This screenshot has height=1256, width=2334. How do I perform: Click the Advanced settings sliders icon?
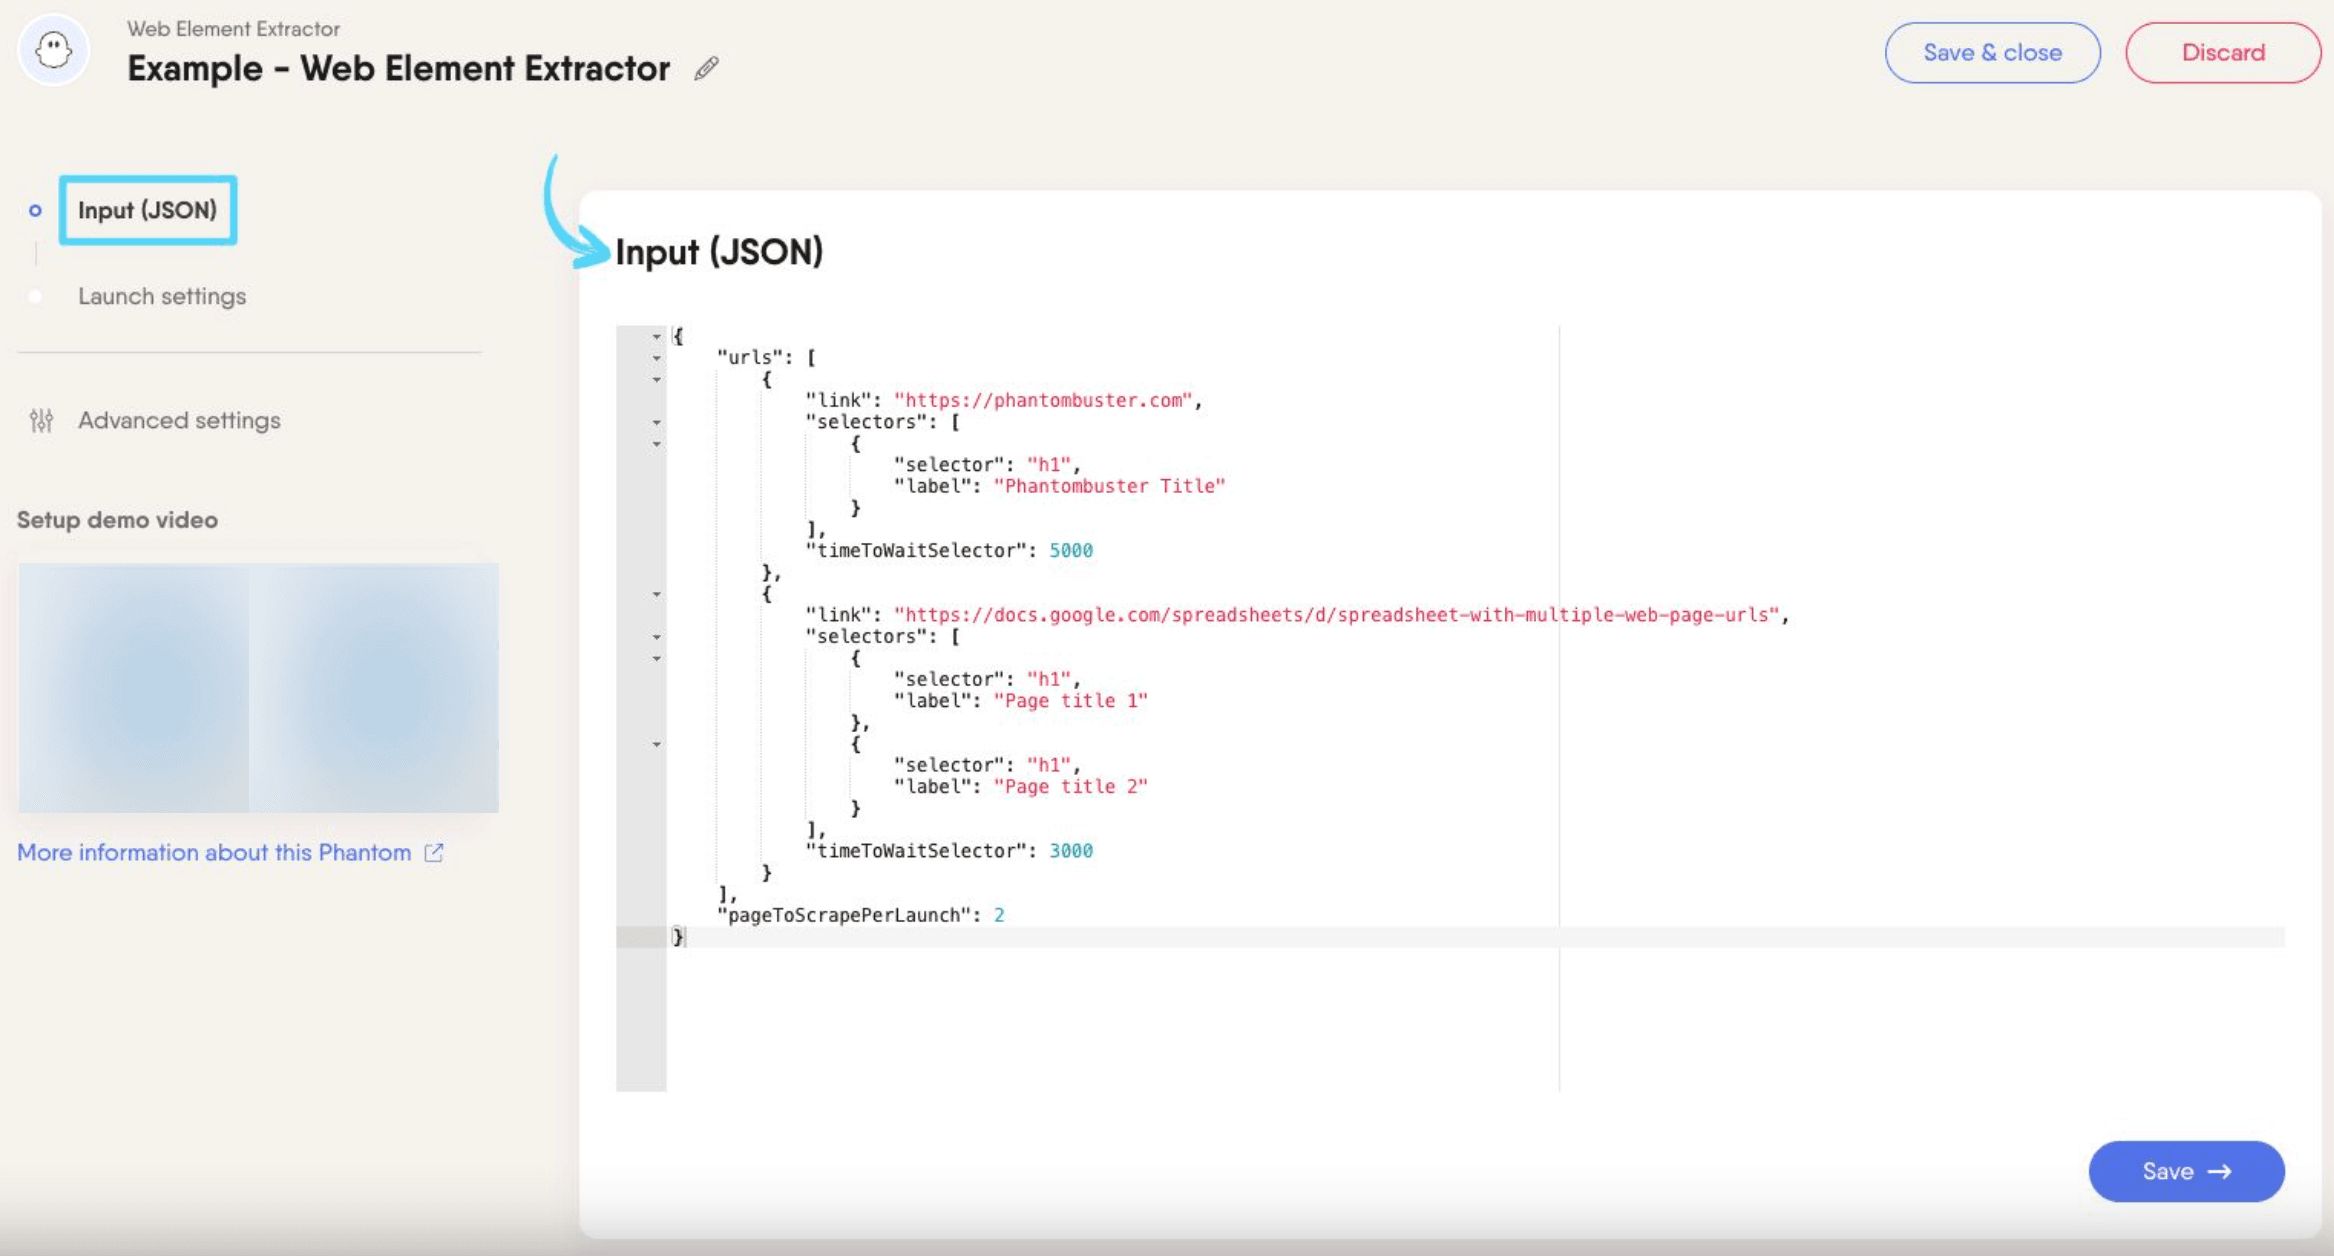[41, 420]
